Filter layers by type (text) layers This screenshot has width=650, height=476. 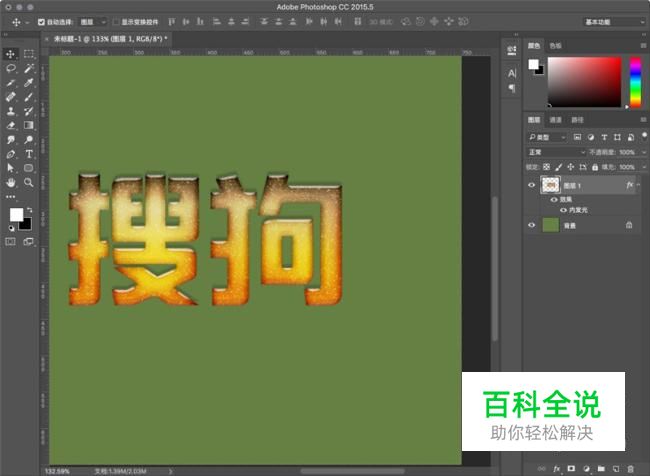(x=604, y=137)
